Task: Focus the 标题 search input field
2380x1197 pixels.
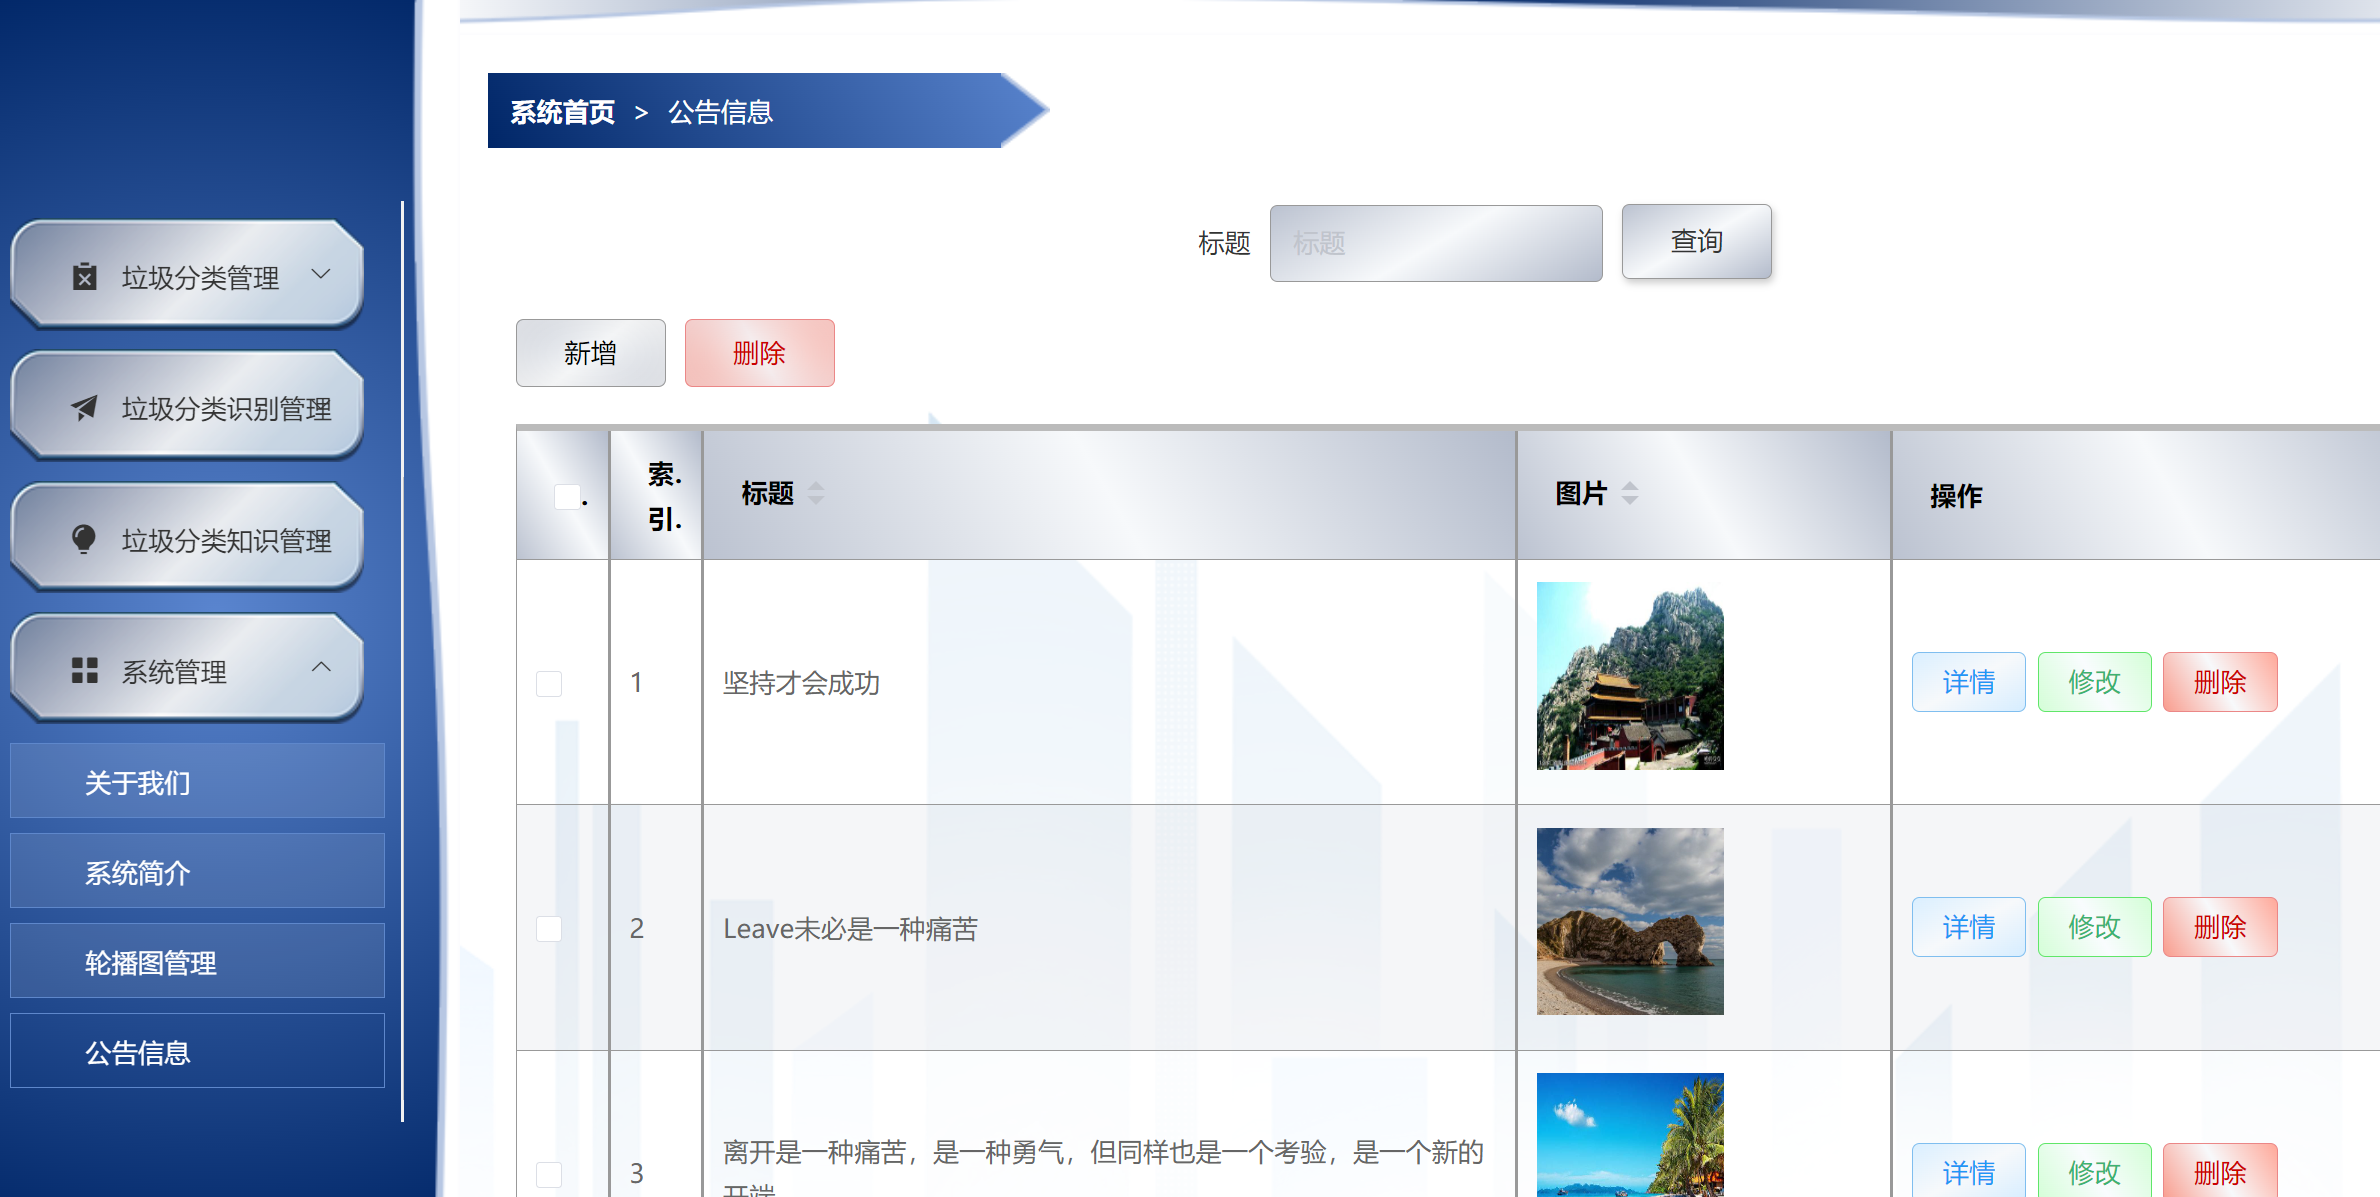Action: 1436,243
